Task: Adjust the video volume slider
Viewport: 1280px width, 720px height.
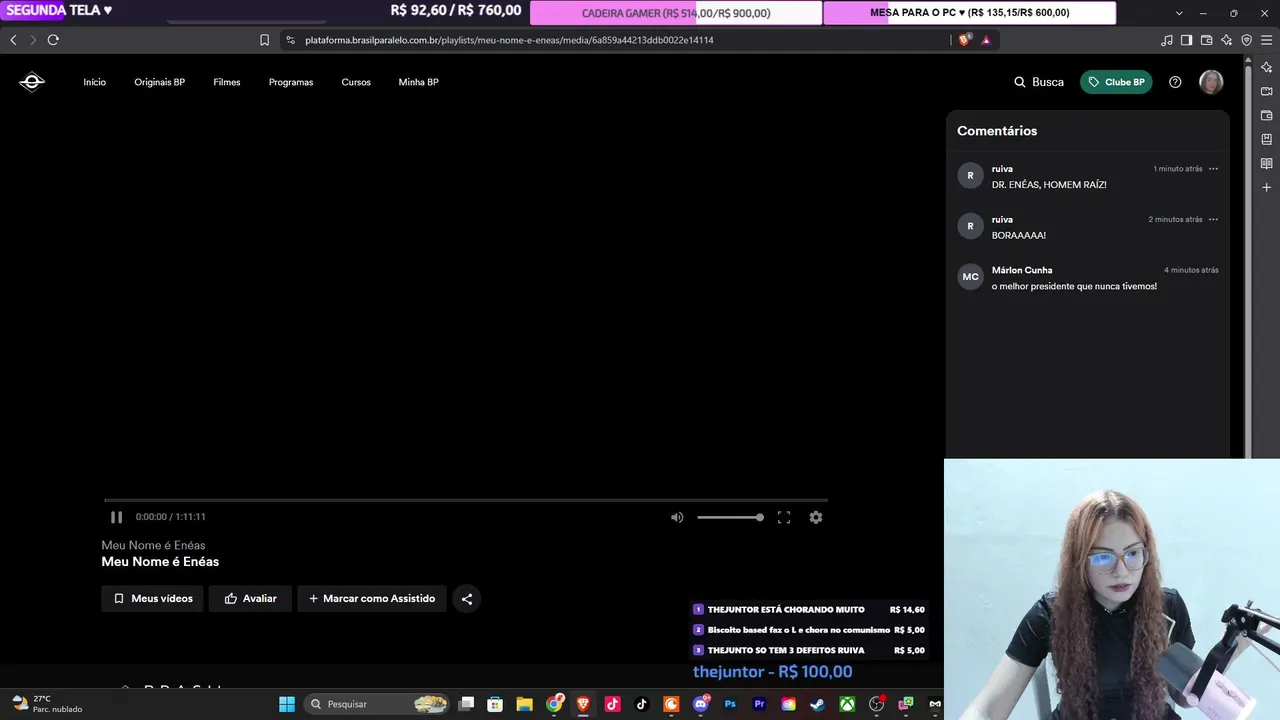Action: point(730,517)
